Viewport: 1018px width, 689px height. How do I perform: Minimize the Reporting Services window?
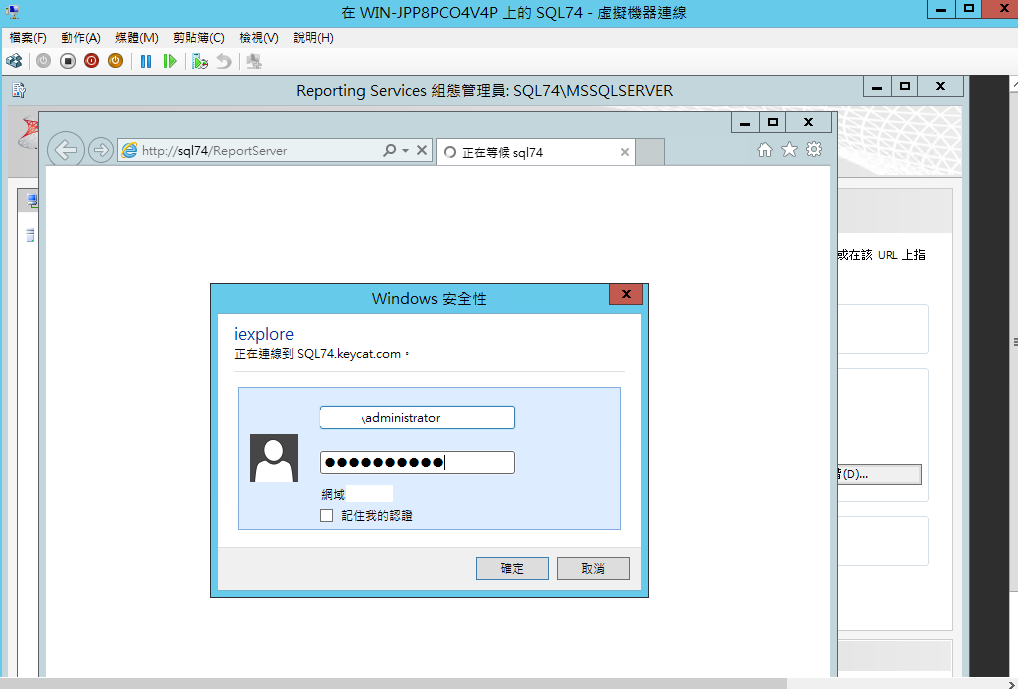click(x=877, y=86)
